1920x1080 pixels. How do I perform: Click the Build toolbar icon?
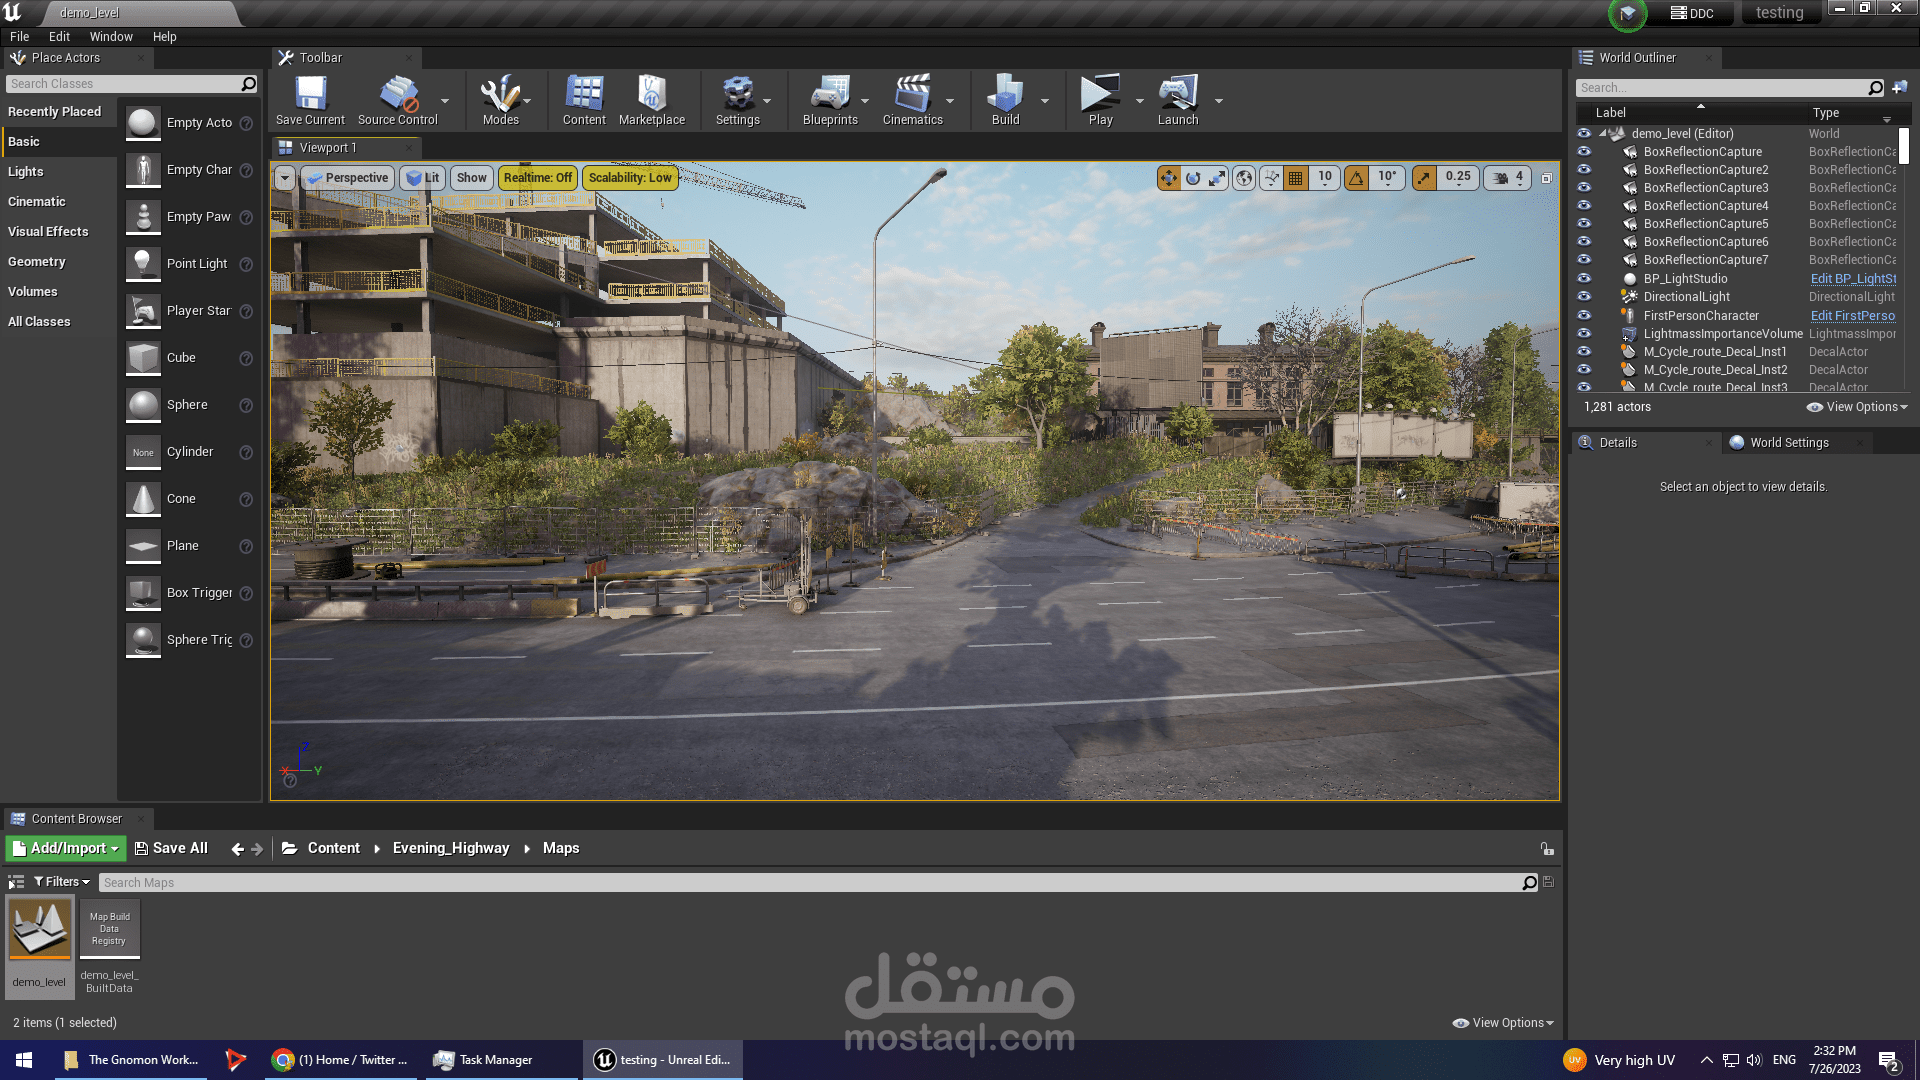coord(1005,99)
